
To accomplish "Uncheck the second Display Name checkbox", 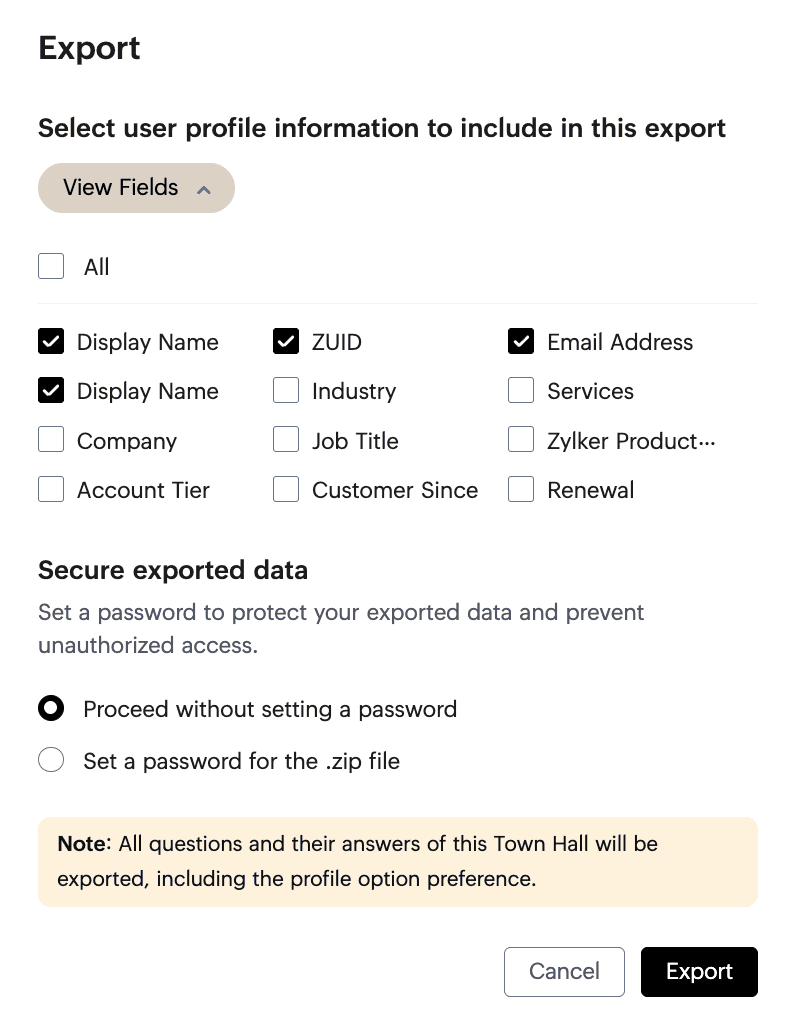I will point(51,390).
